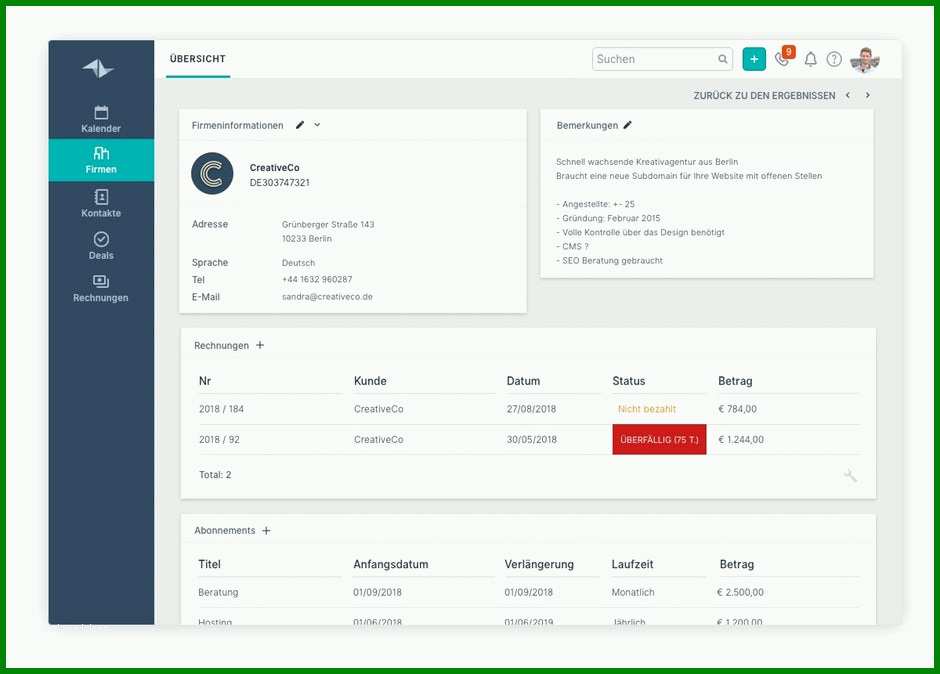Open the phone calls icon with badge
The width and height of the screenshot is (940, 674).
coord(784,58)
